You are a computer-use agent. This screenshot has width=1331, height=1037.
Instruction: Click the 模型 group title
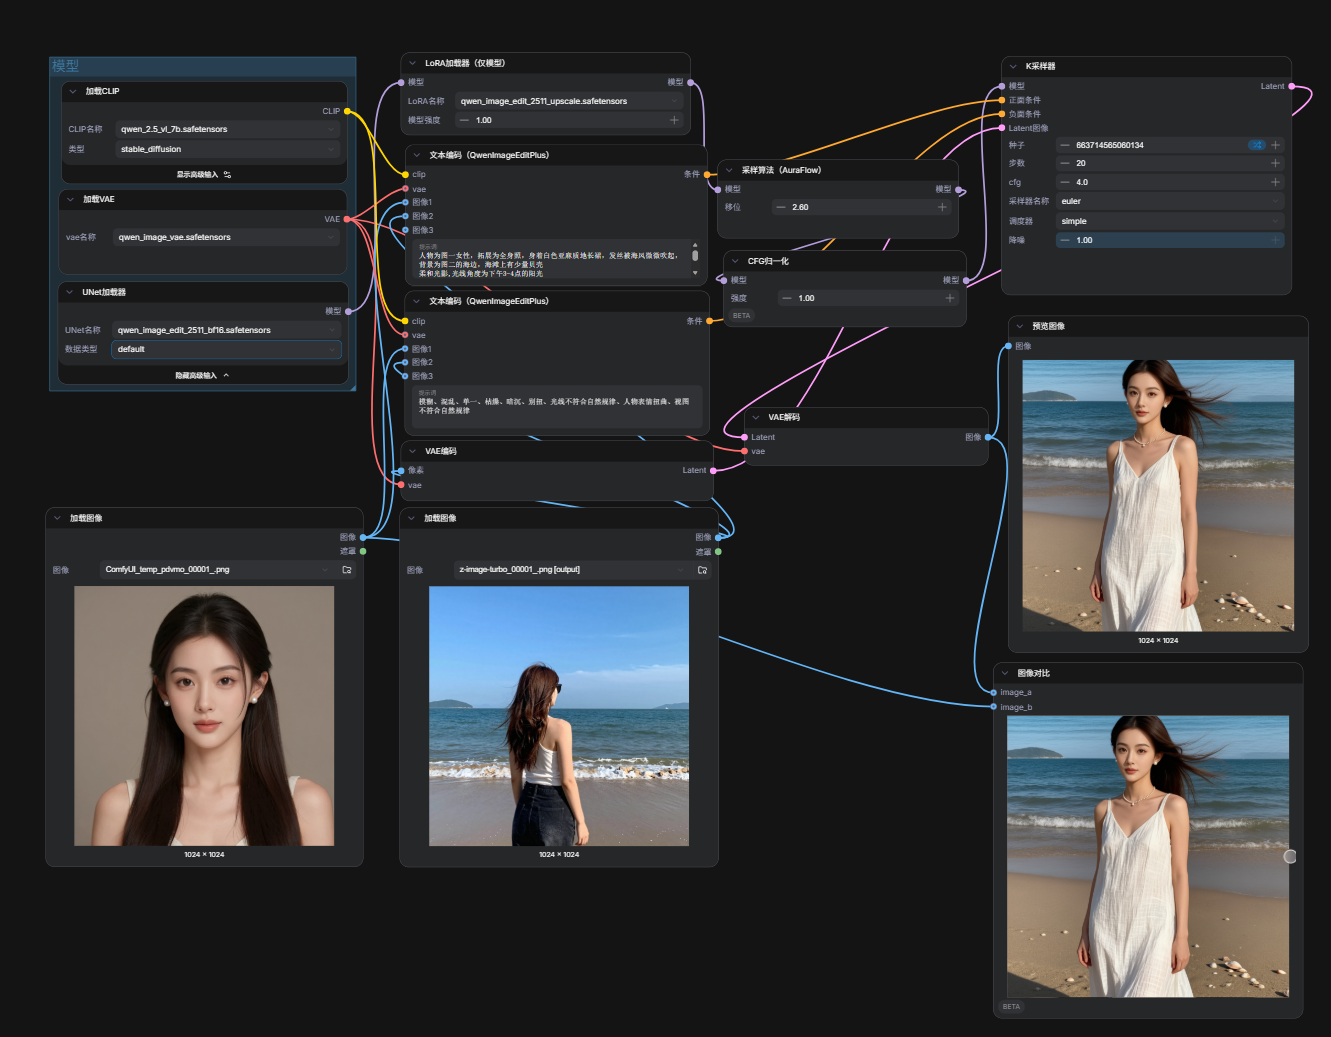click(x=66, y=66)
